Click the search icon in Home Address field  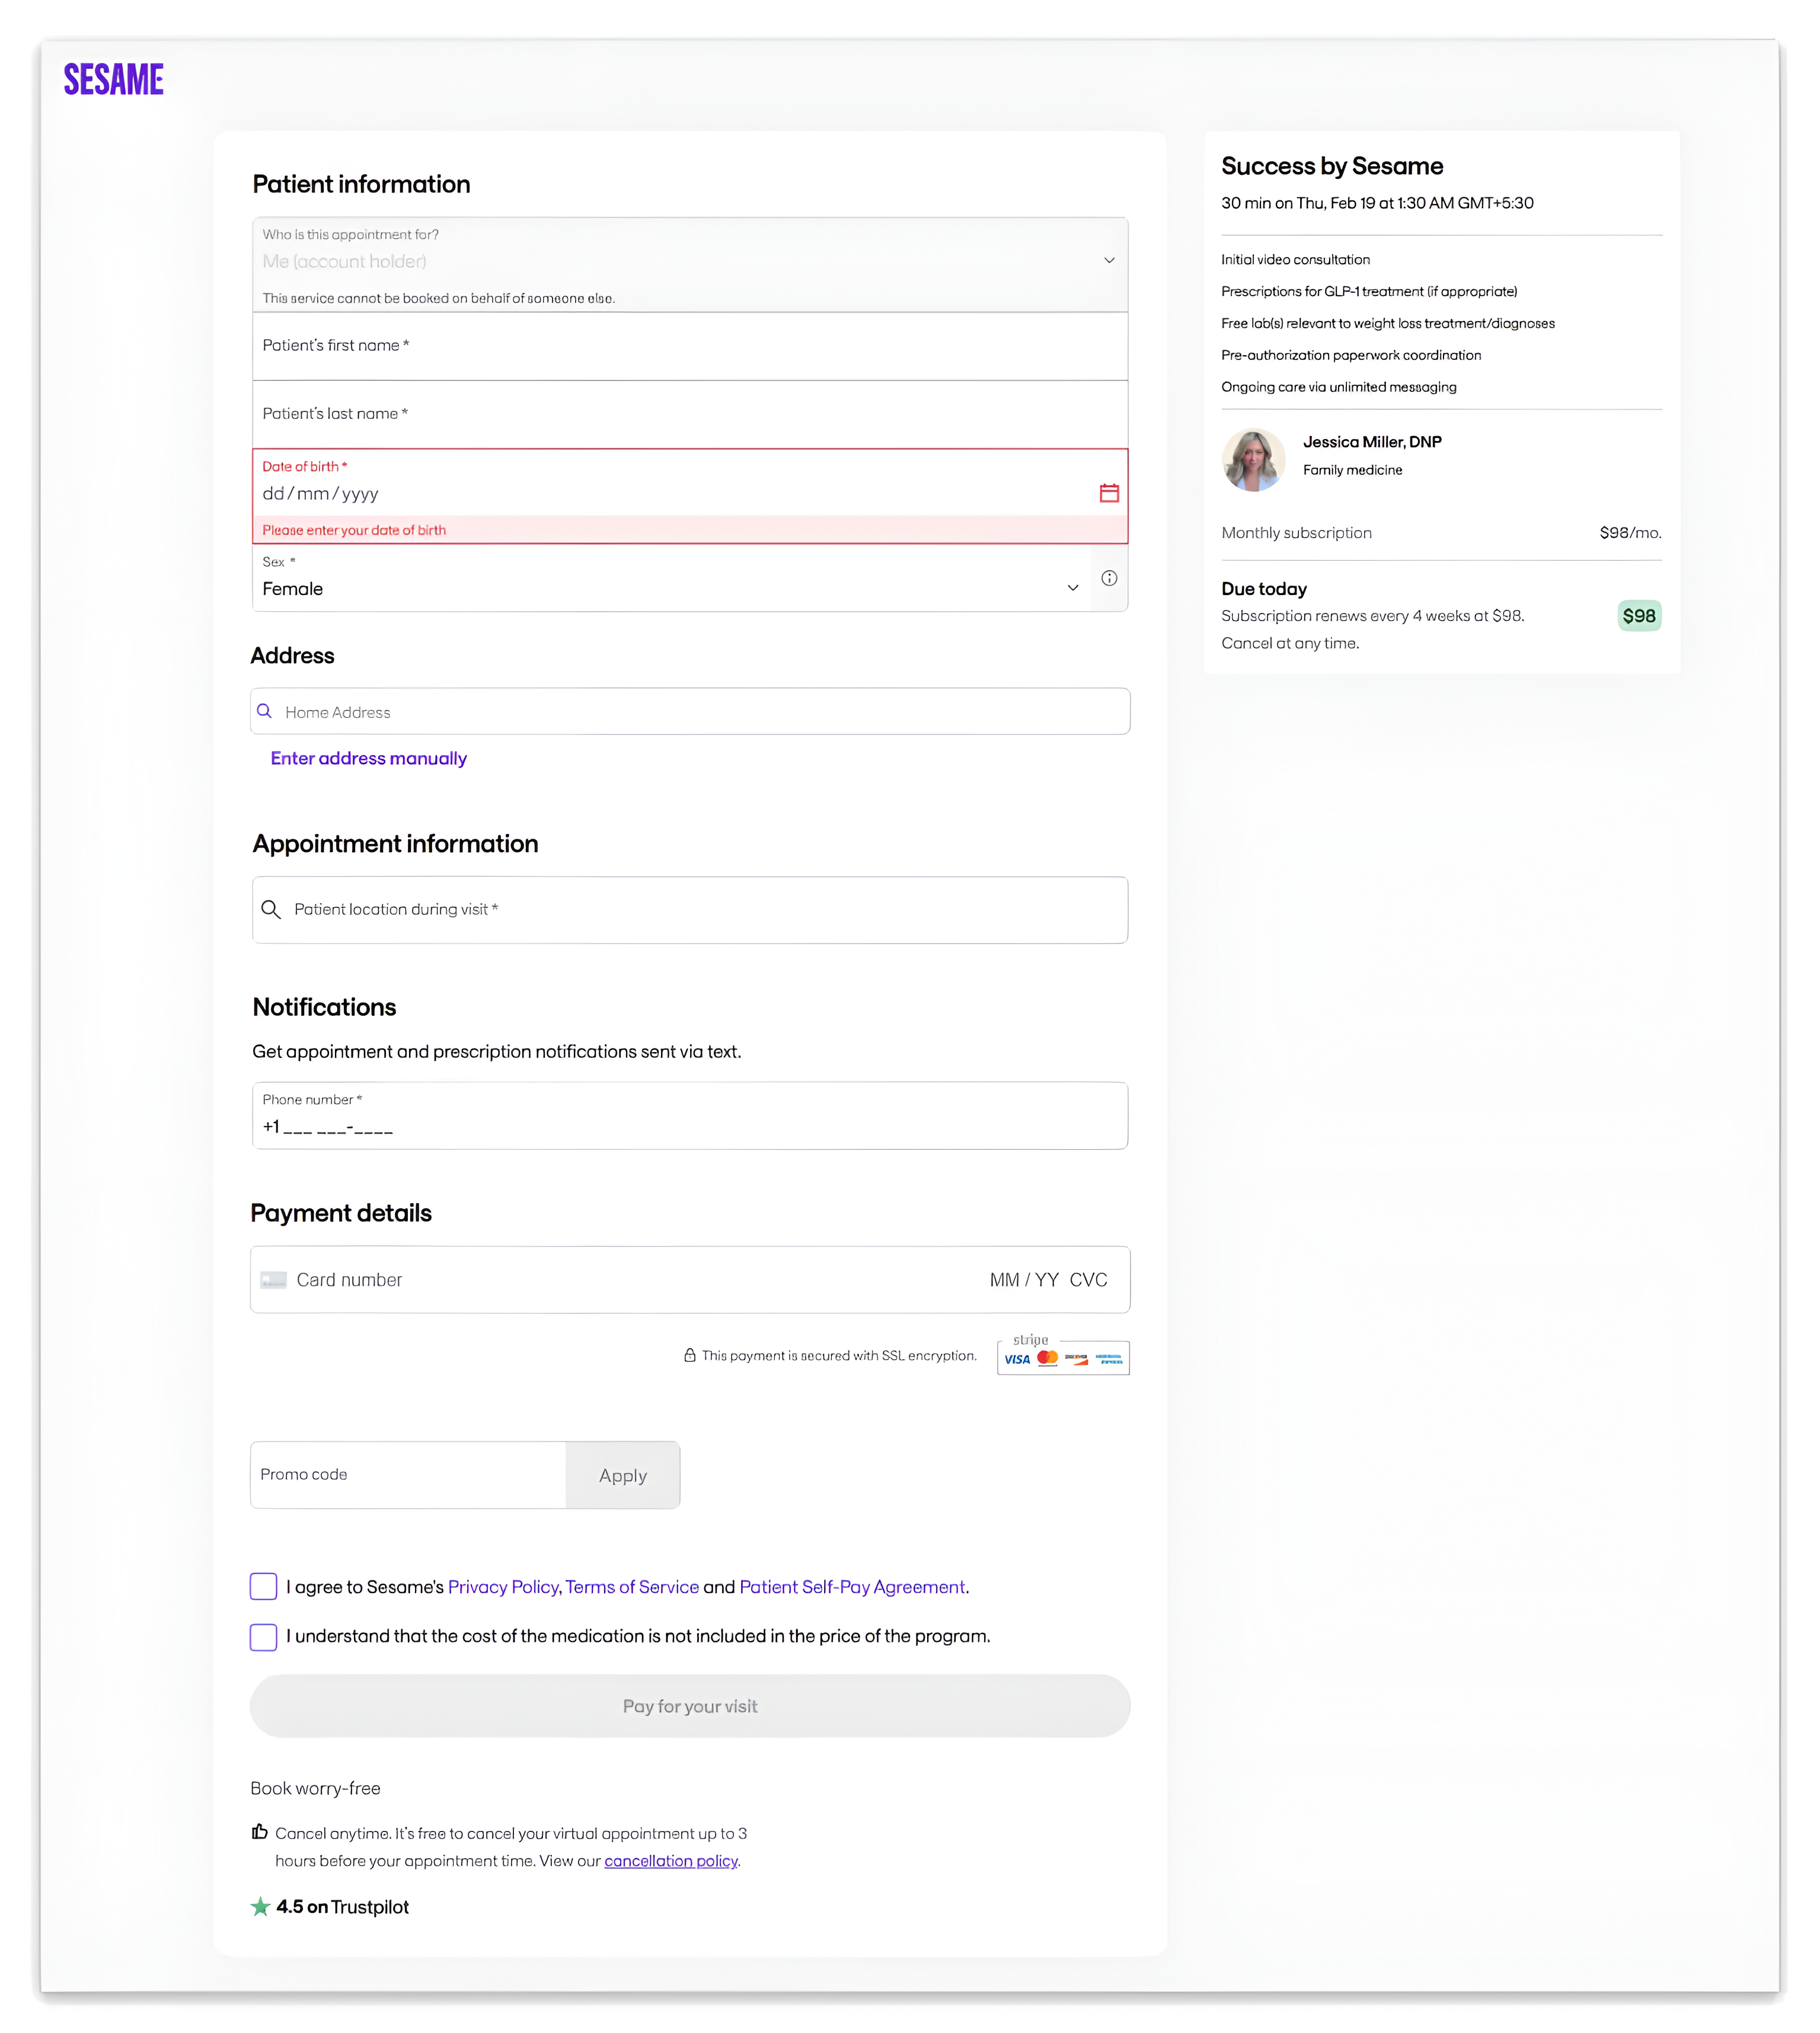[265, 711]
